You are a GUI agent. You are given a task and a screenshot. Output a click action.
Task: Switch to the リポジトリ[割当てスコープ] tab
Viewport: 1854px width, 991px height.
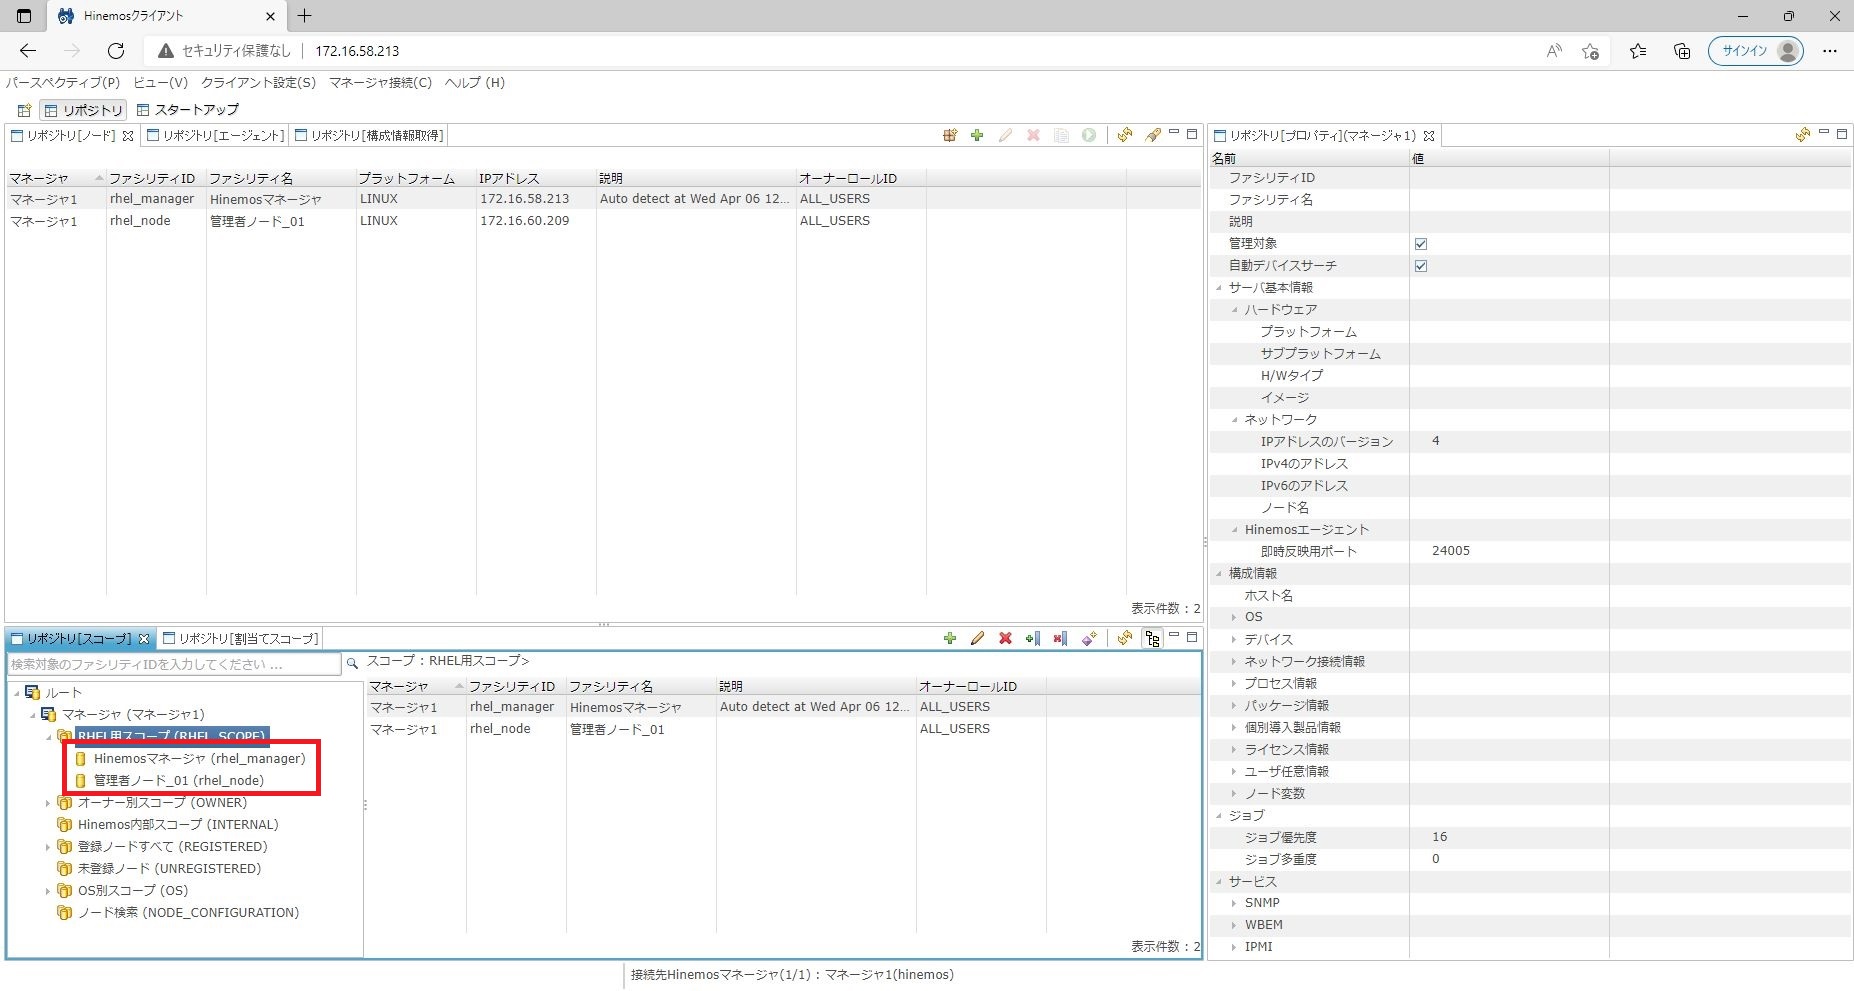coord(241,638)
